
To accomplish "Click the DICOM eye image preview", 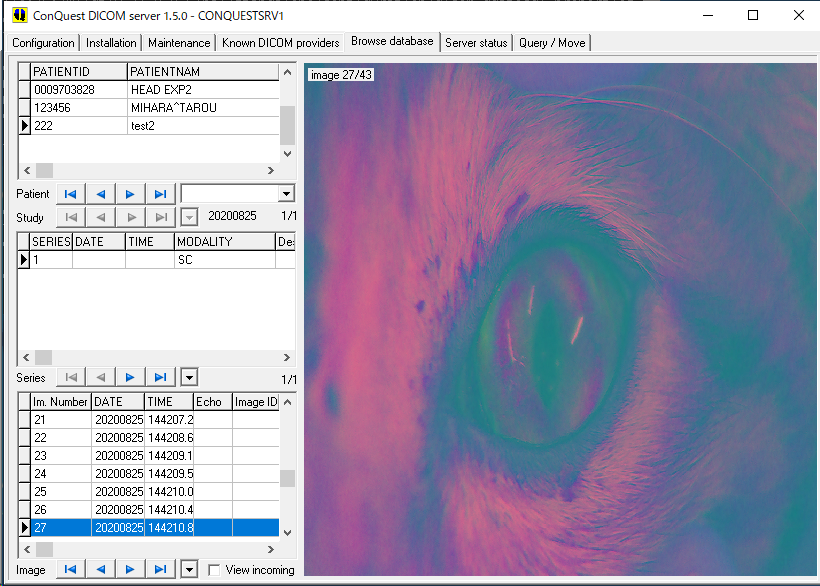I will click(x=561, y=319).
